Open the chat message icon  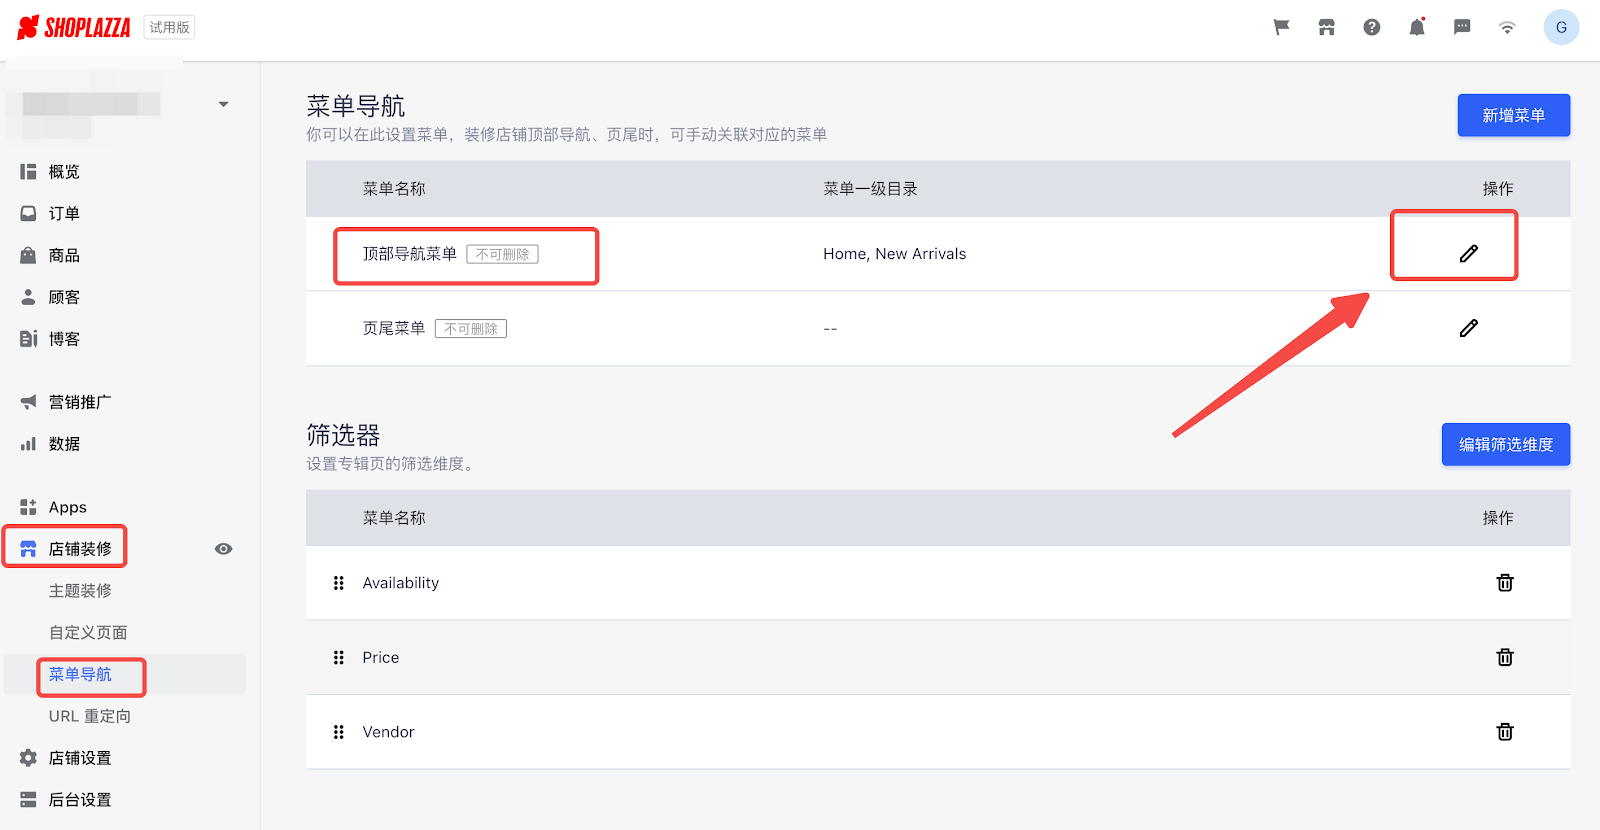pyautogui.click(x=1462, y=27)
